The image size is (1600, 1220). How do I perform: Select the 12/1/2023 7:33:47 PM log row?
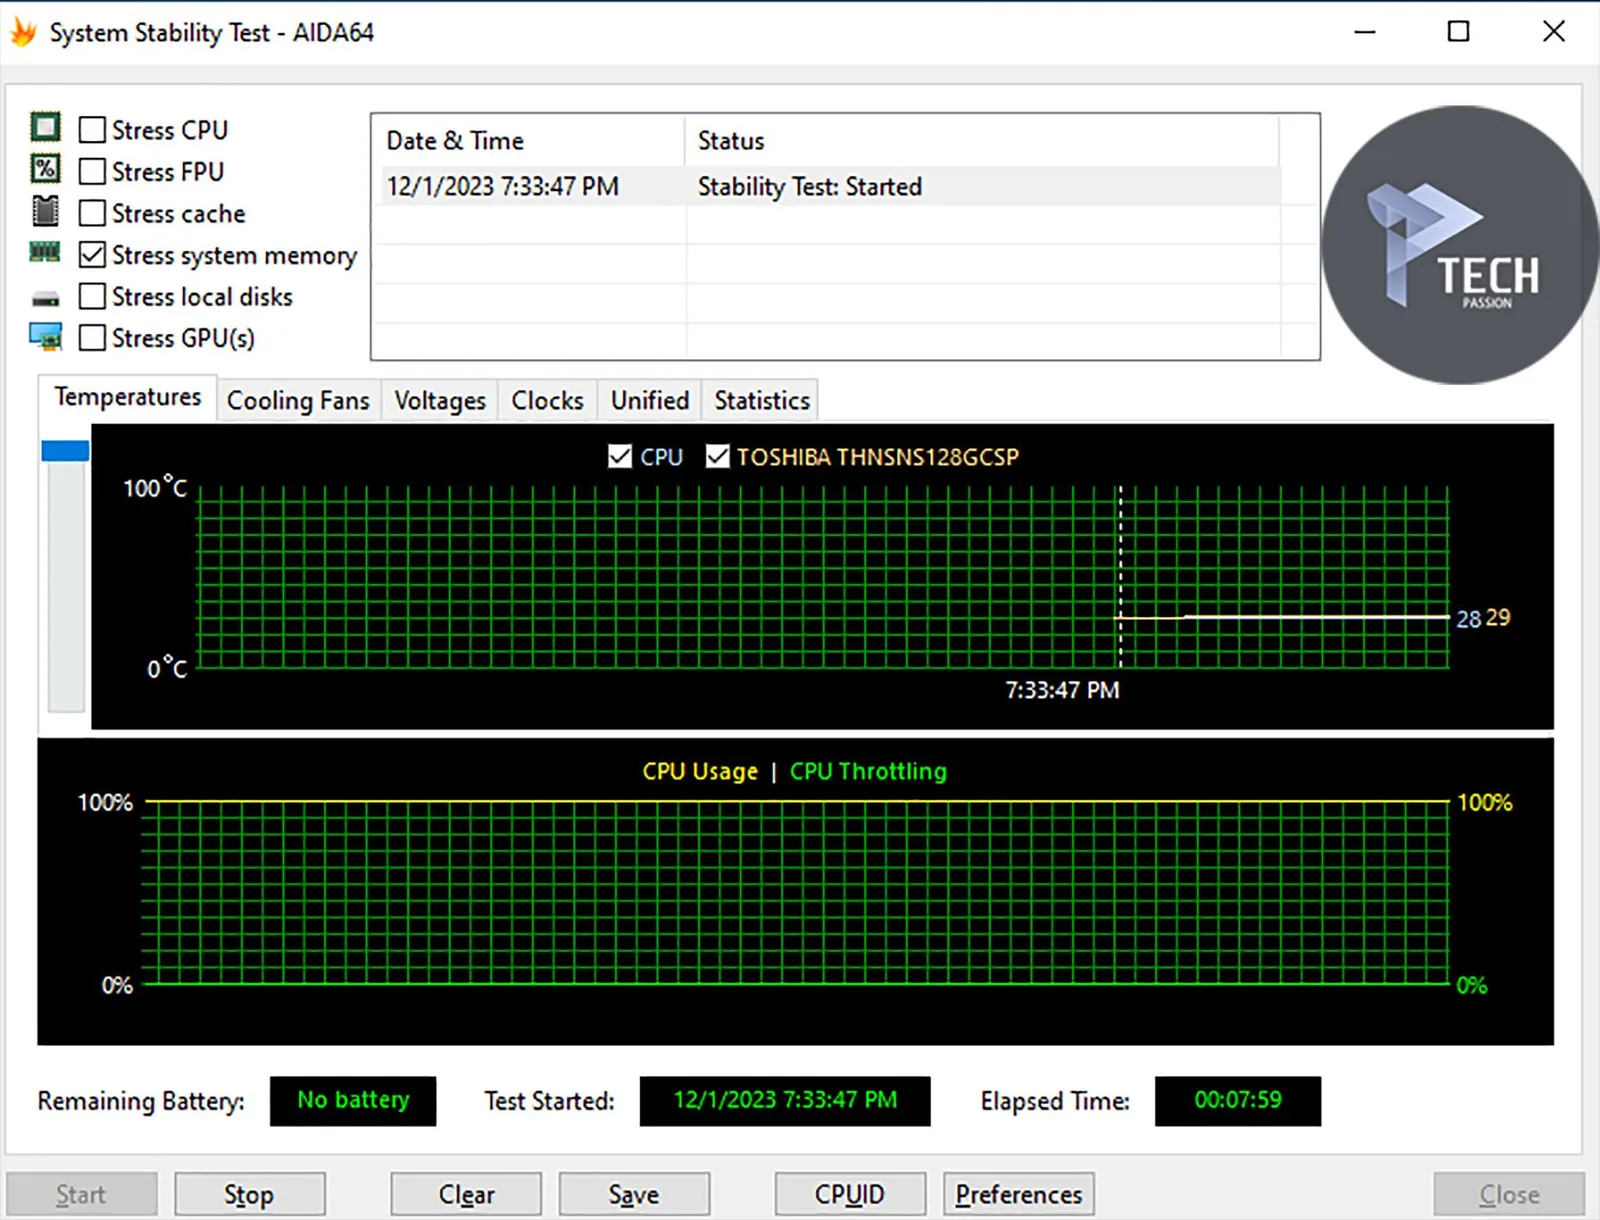[x=830, y=187]
